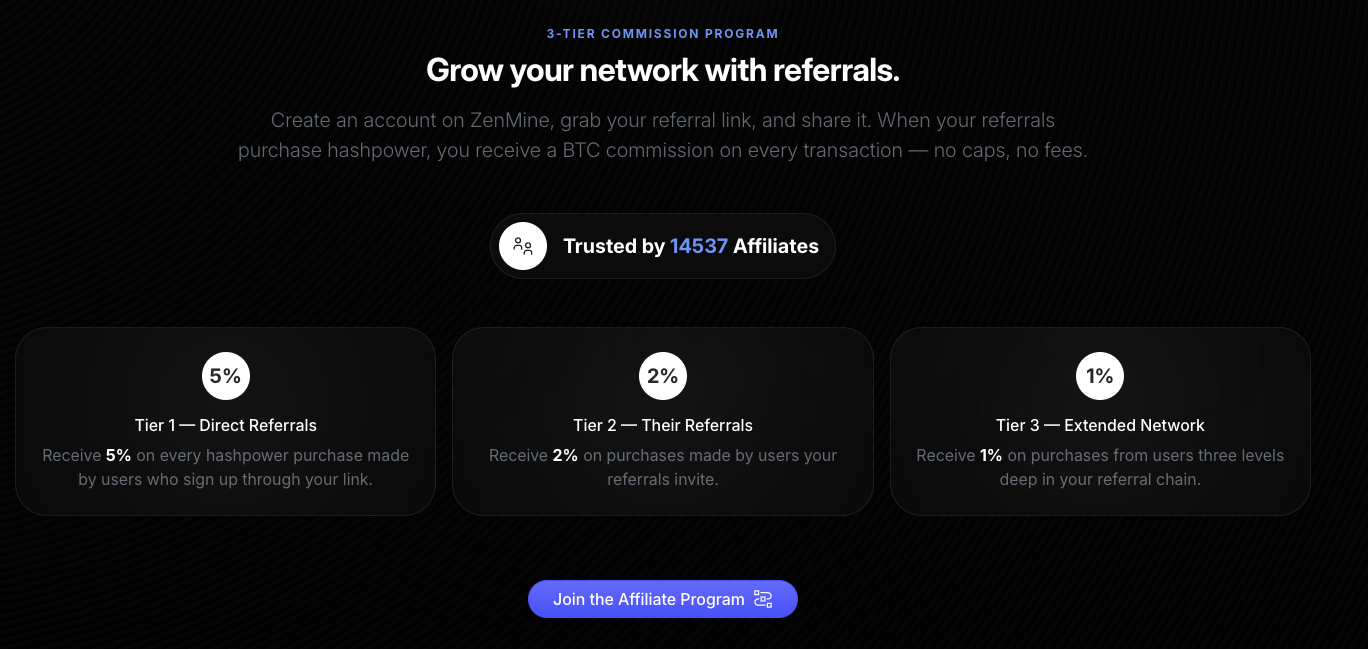Click the ZenMine intro paragraph text
Viewport: 1368px width, 649px height.
click(x=662, y=135)
